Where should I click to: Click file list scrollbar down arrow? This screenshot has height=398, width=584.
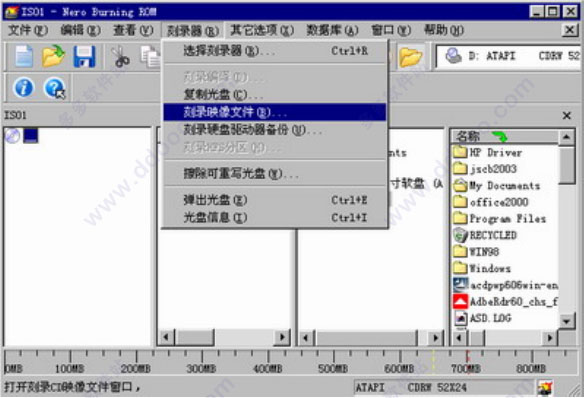[x=566, y=321]
